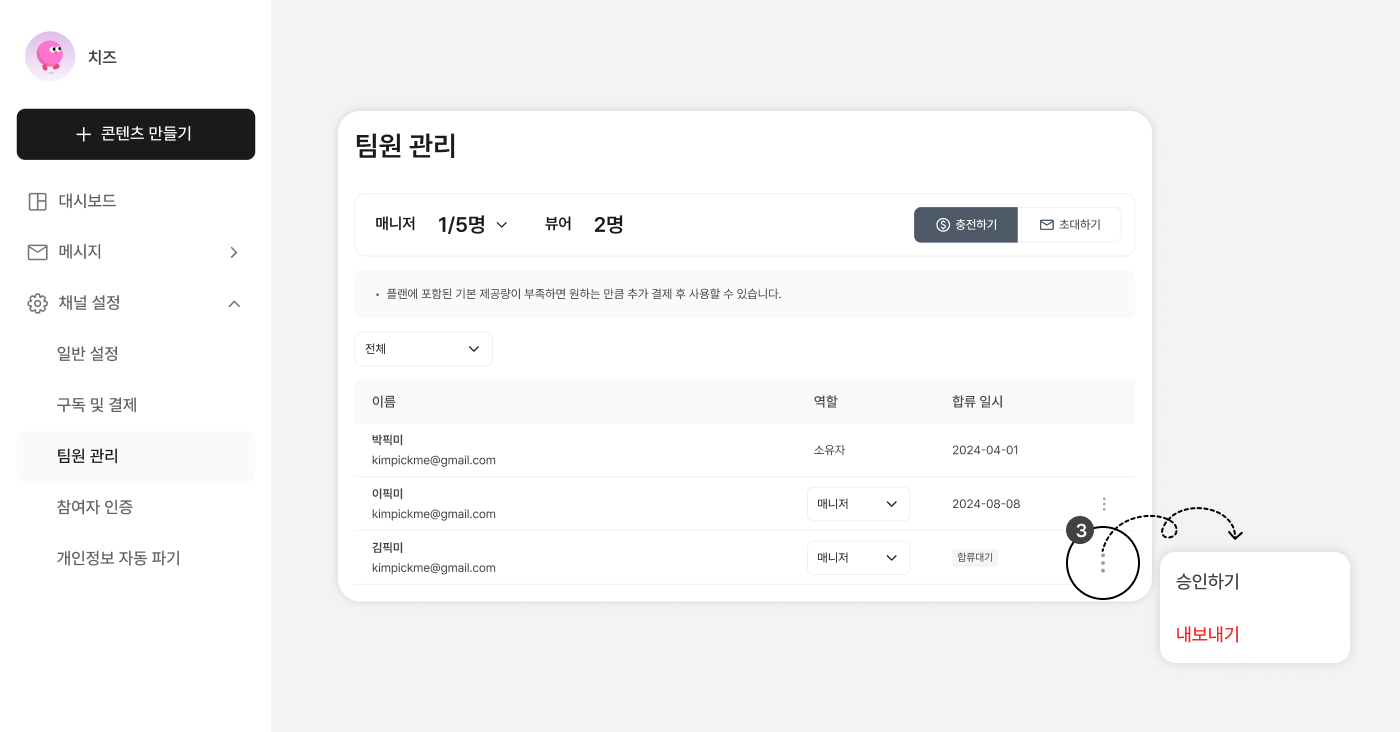The height and width of the screenshot is (732, 1400).
Task: Click the 치즈 profile avatar
Action: 50,56
